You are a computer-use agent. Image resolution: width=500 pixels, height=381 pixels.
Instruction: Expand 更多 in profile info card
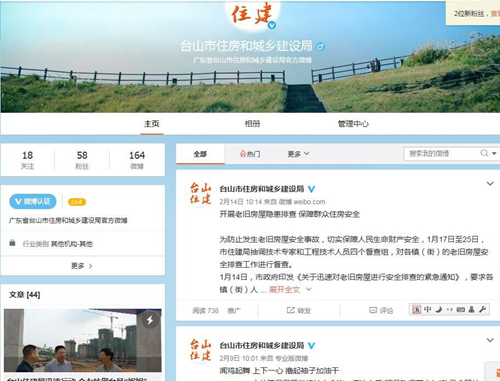click(x=82, y=266)
